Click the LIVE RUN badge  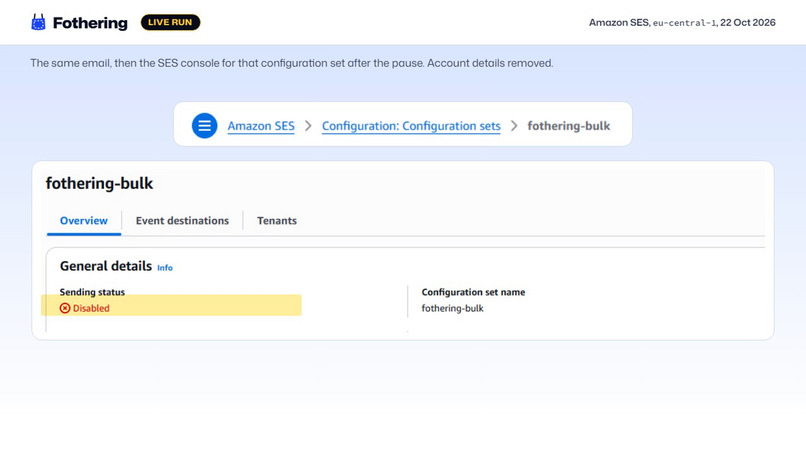click(170, 22)
